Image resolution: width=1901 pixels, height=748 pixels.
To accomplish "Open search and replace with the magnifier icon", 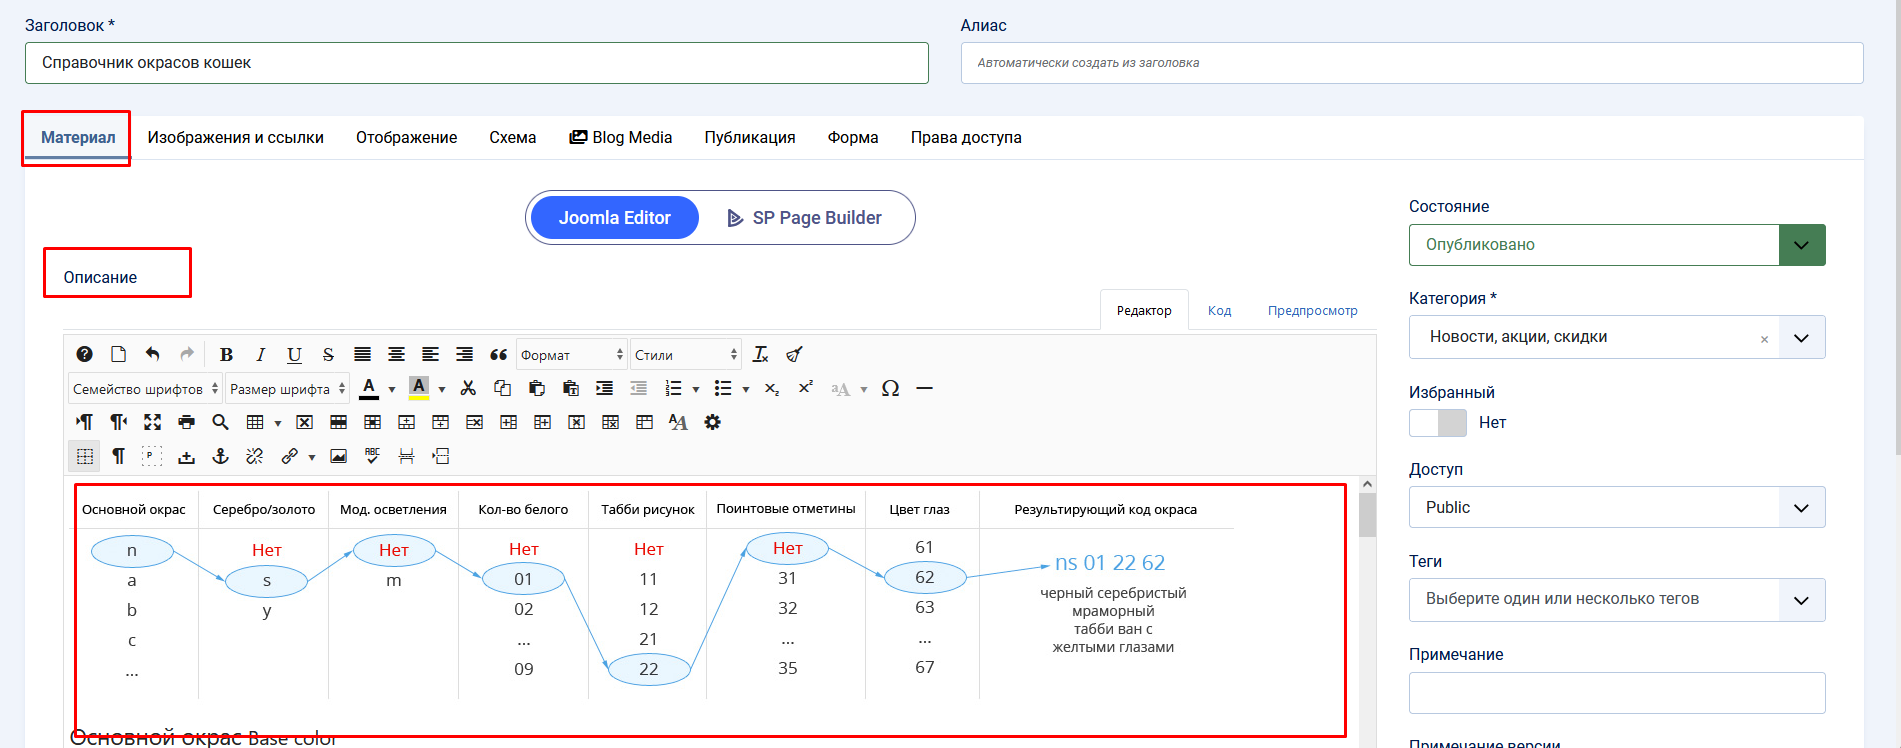I will pos(220,422).
